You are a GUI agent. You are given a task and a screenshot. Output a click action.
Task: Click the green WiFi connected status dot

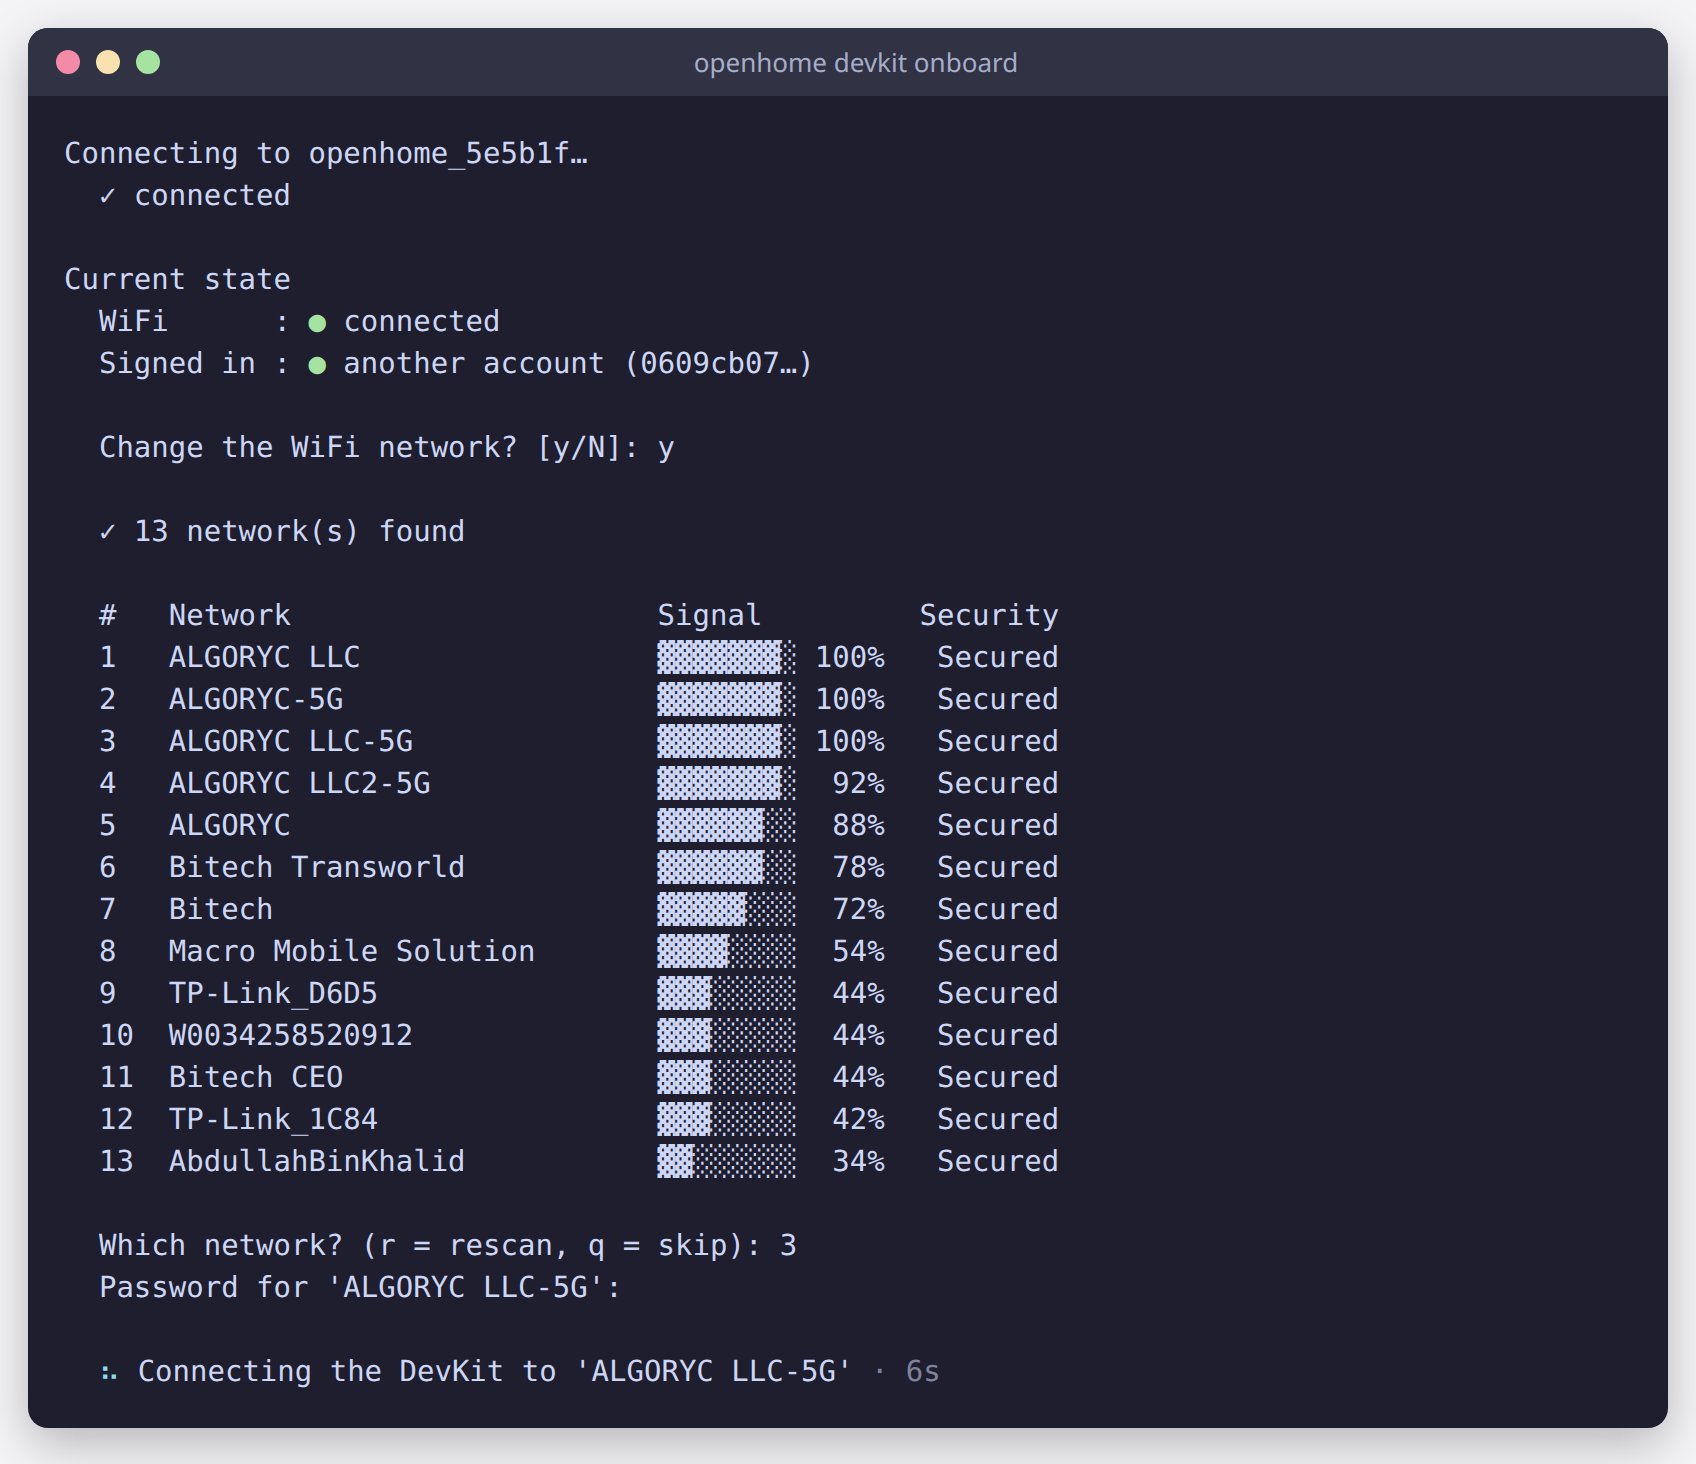(317, 323)
